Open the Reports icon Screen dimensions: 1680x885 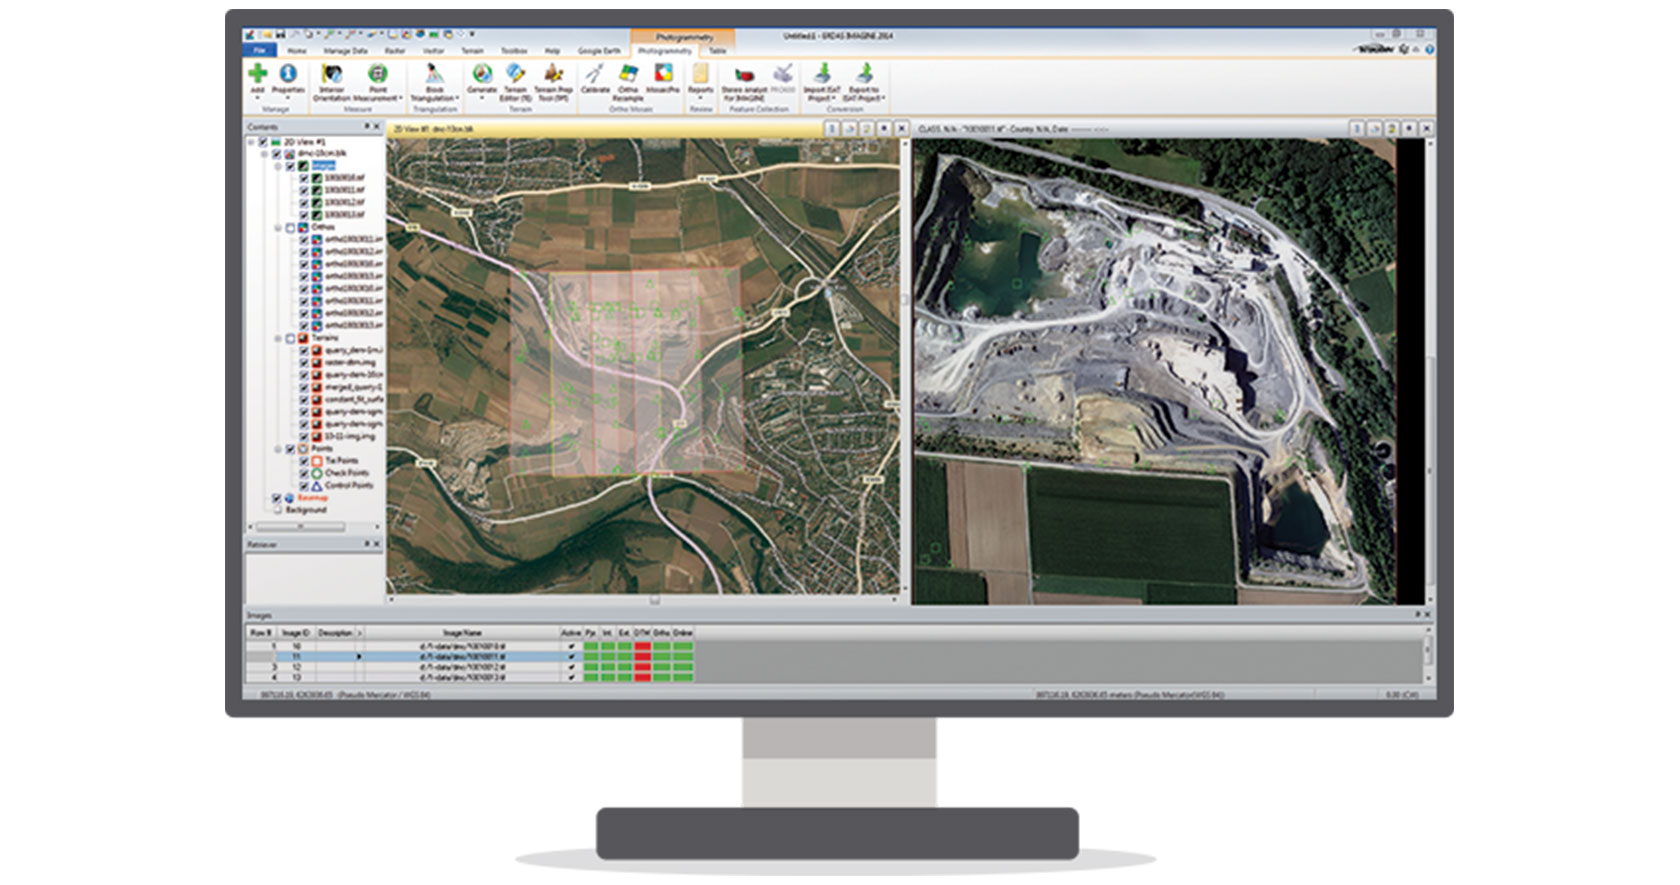tap(700, 73)
